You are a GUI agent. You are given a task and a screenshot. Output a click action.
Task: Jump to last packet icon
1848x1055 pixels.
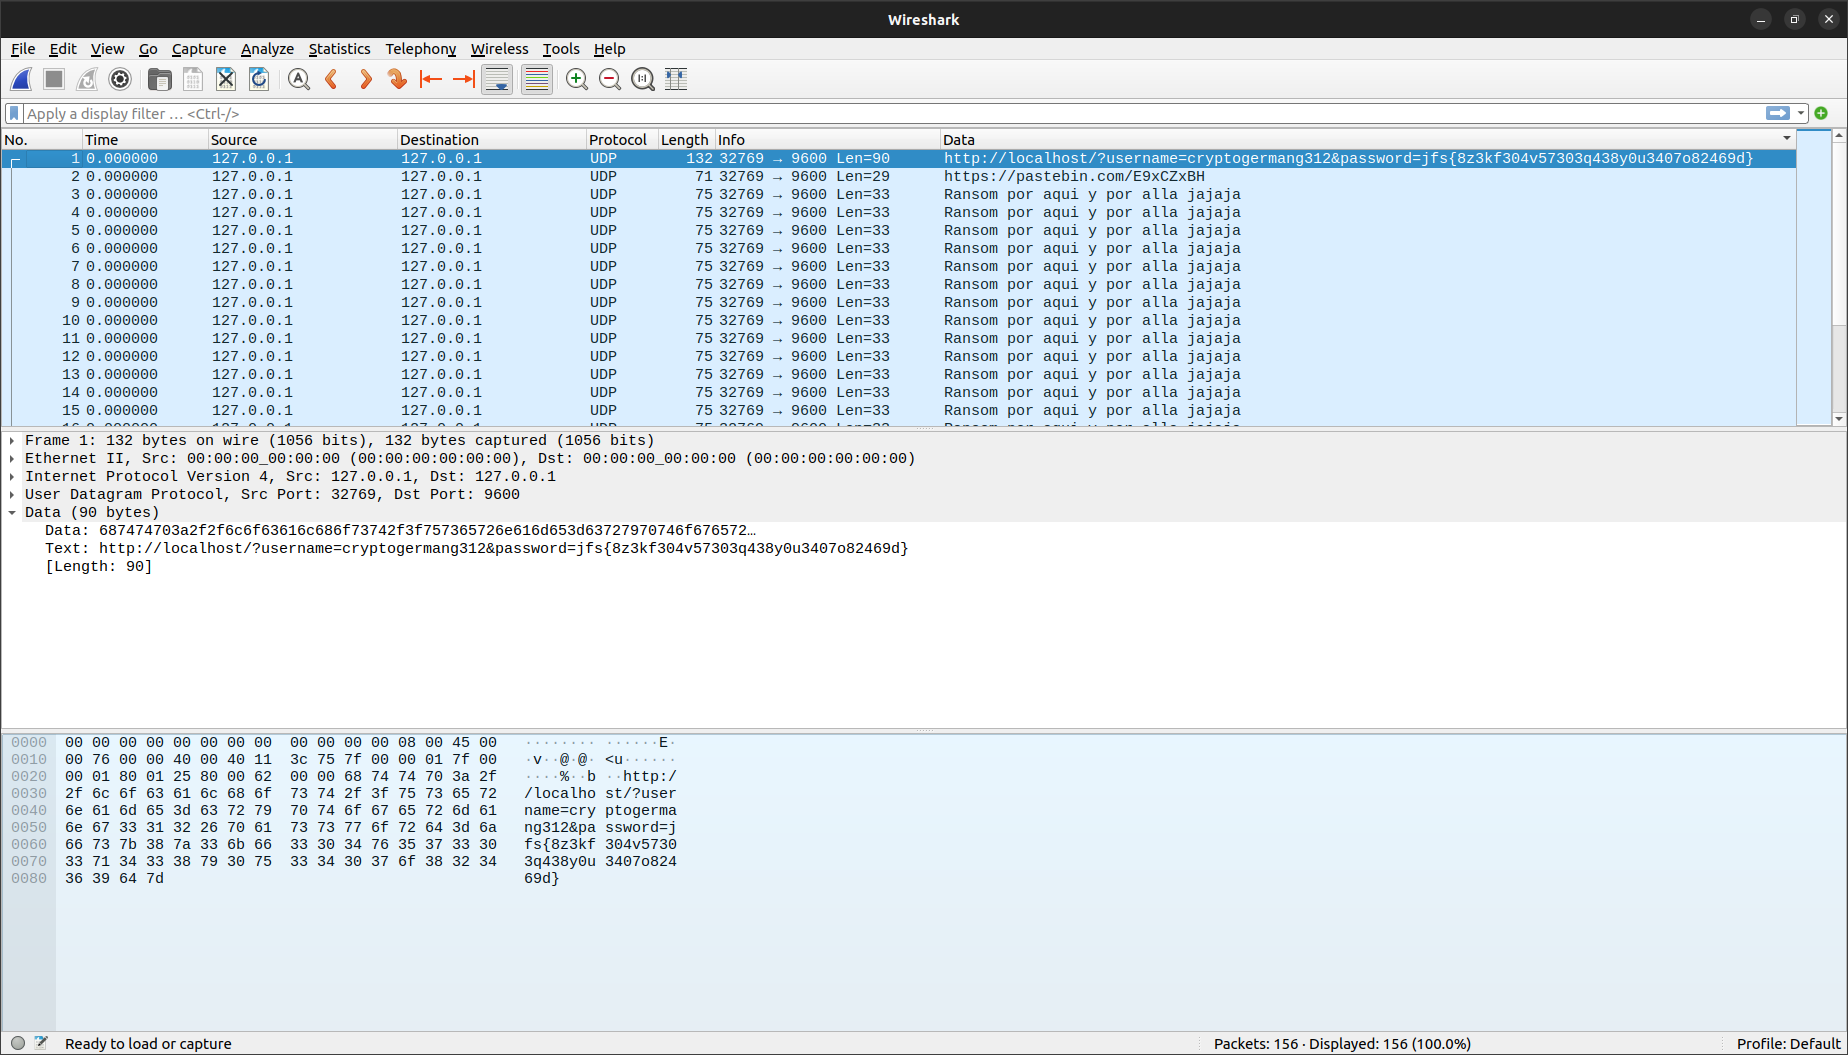[464, 79]
